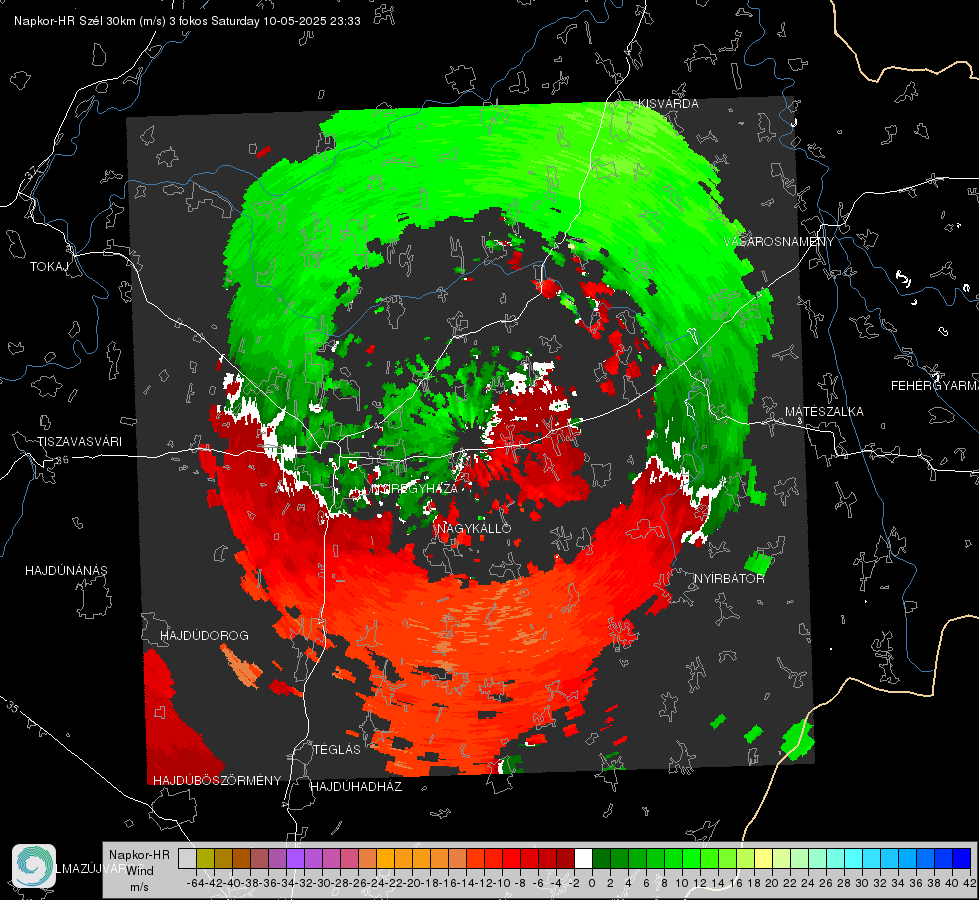This screenshot has width=979, height=900.
Task: Click the '20' legend scale value
Action: coord(772,883)
